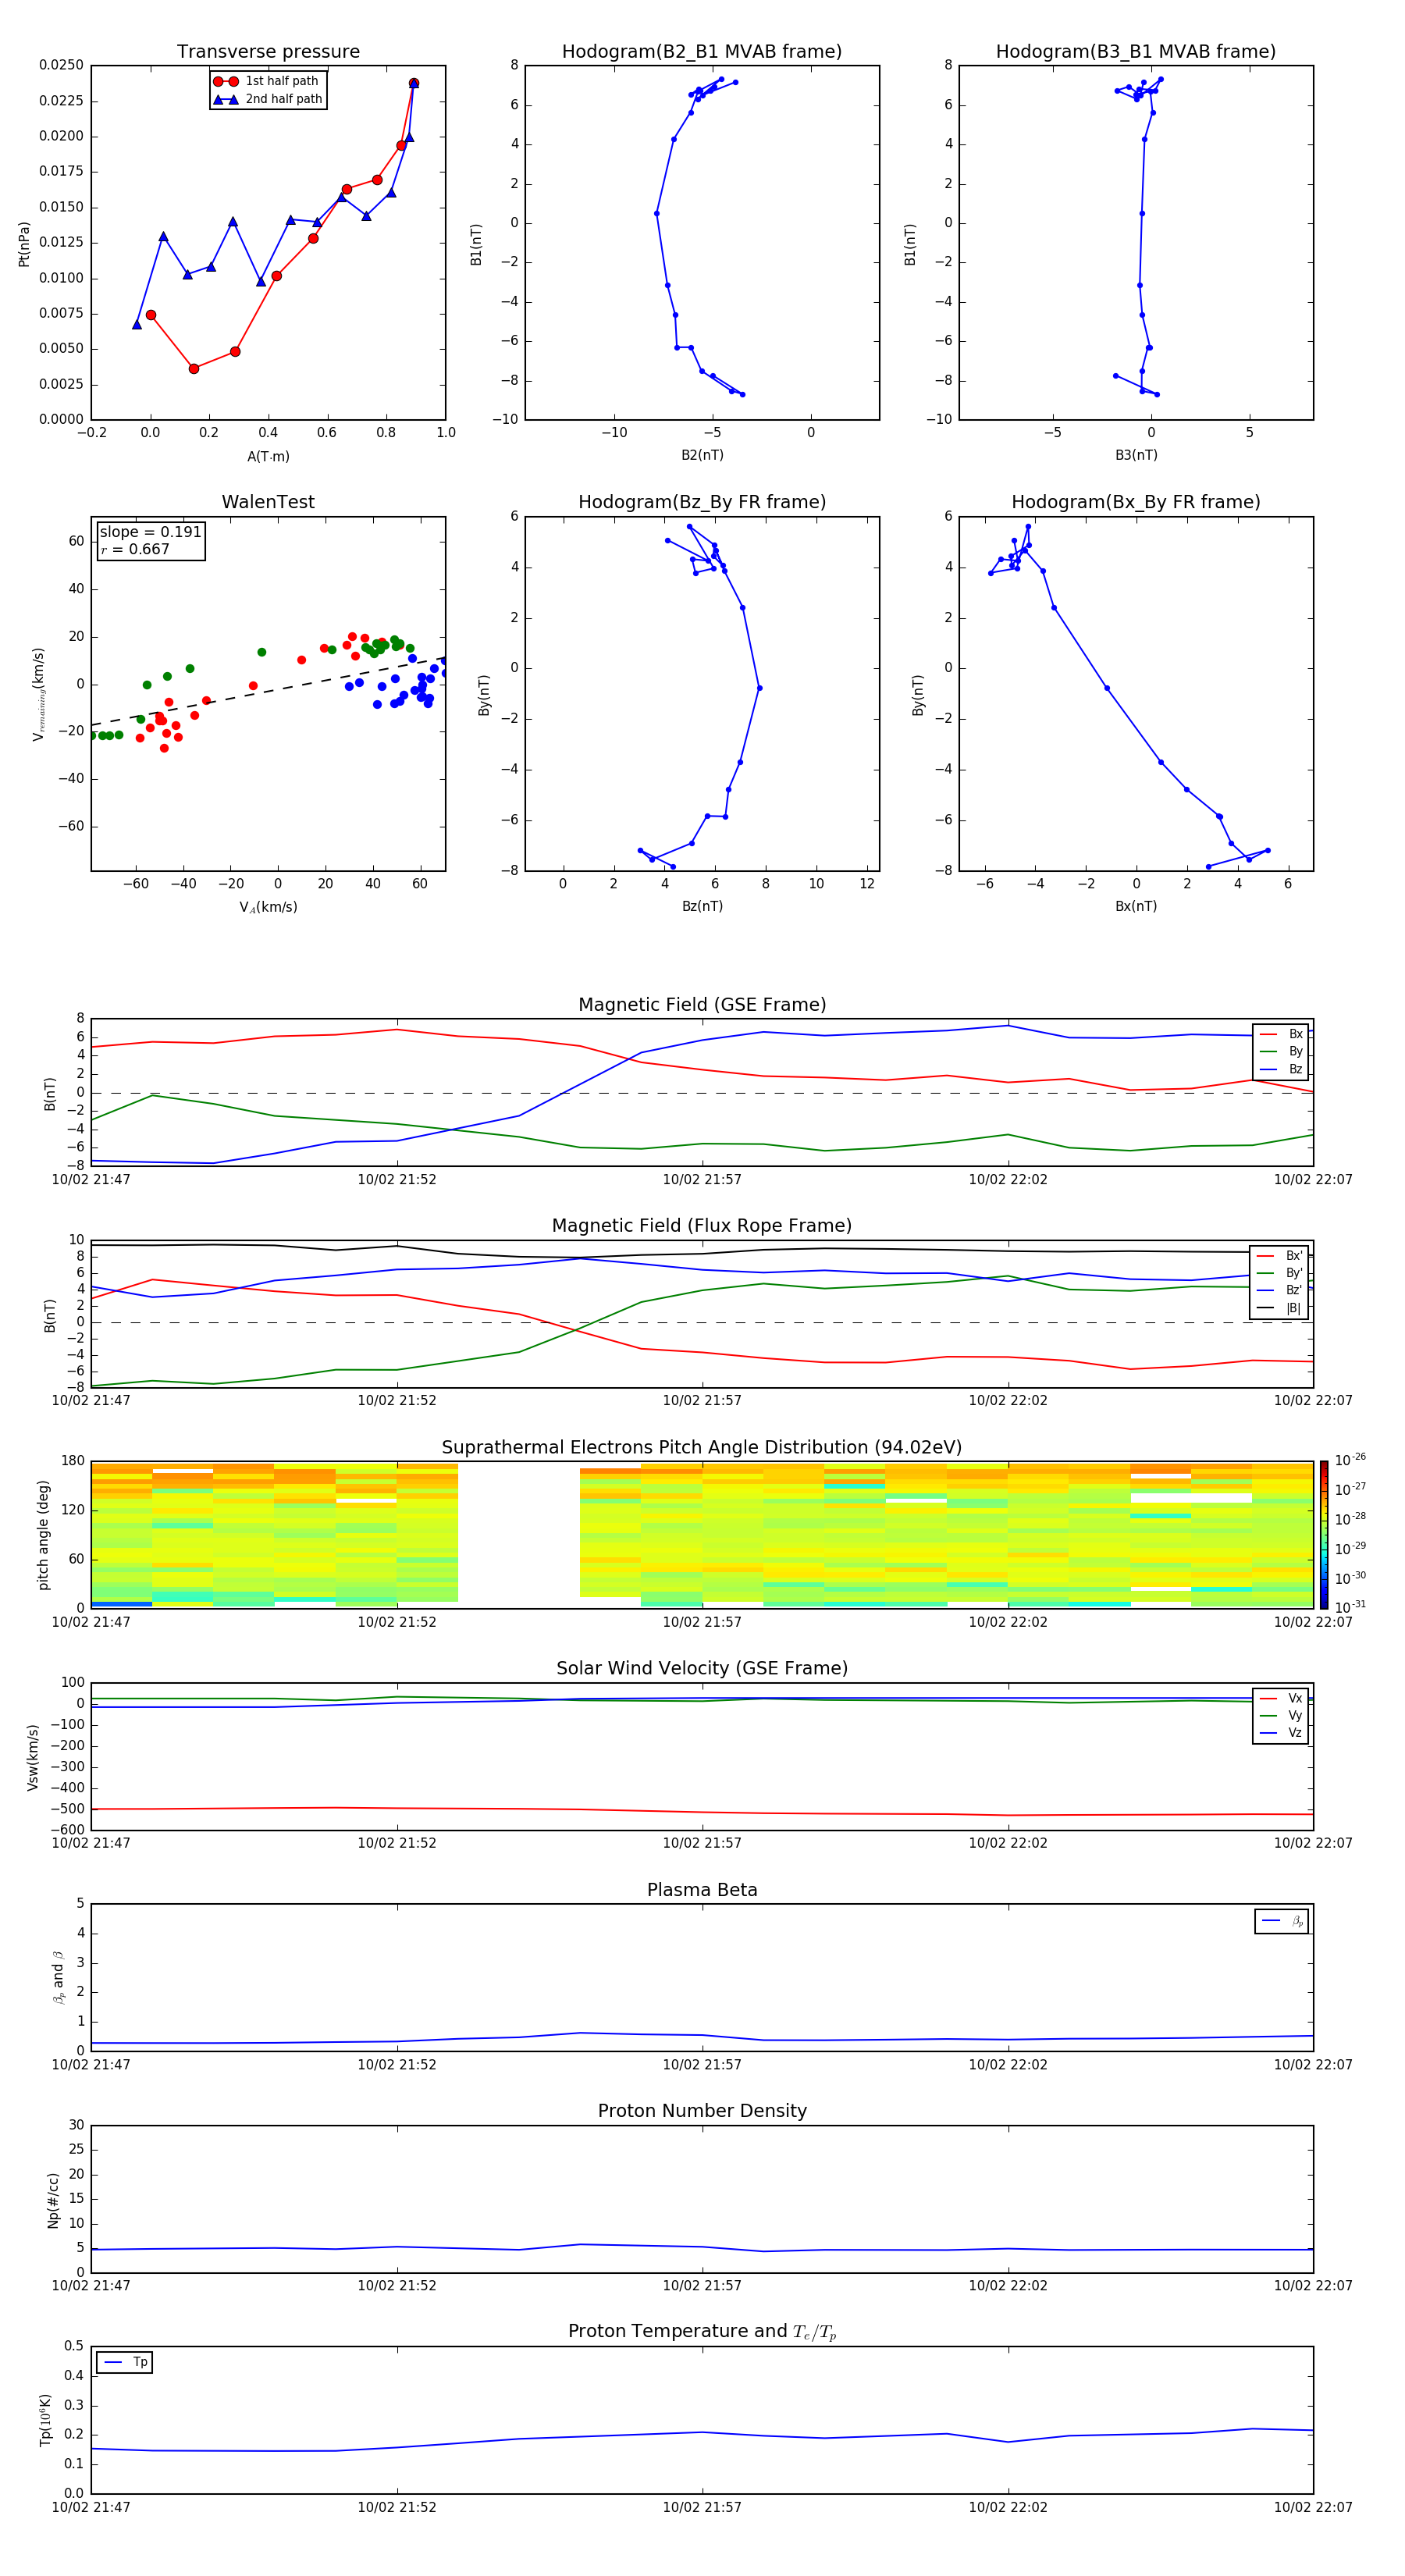Click the Suprathermal Electrons Pitch Angle Distribution title
Image resolution: width=1405 pixels, height=2576 pixels.
tap(702, 1448)
